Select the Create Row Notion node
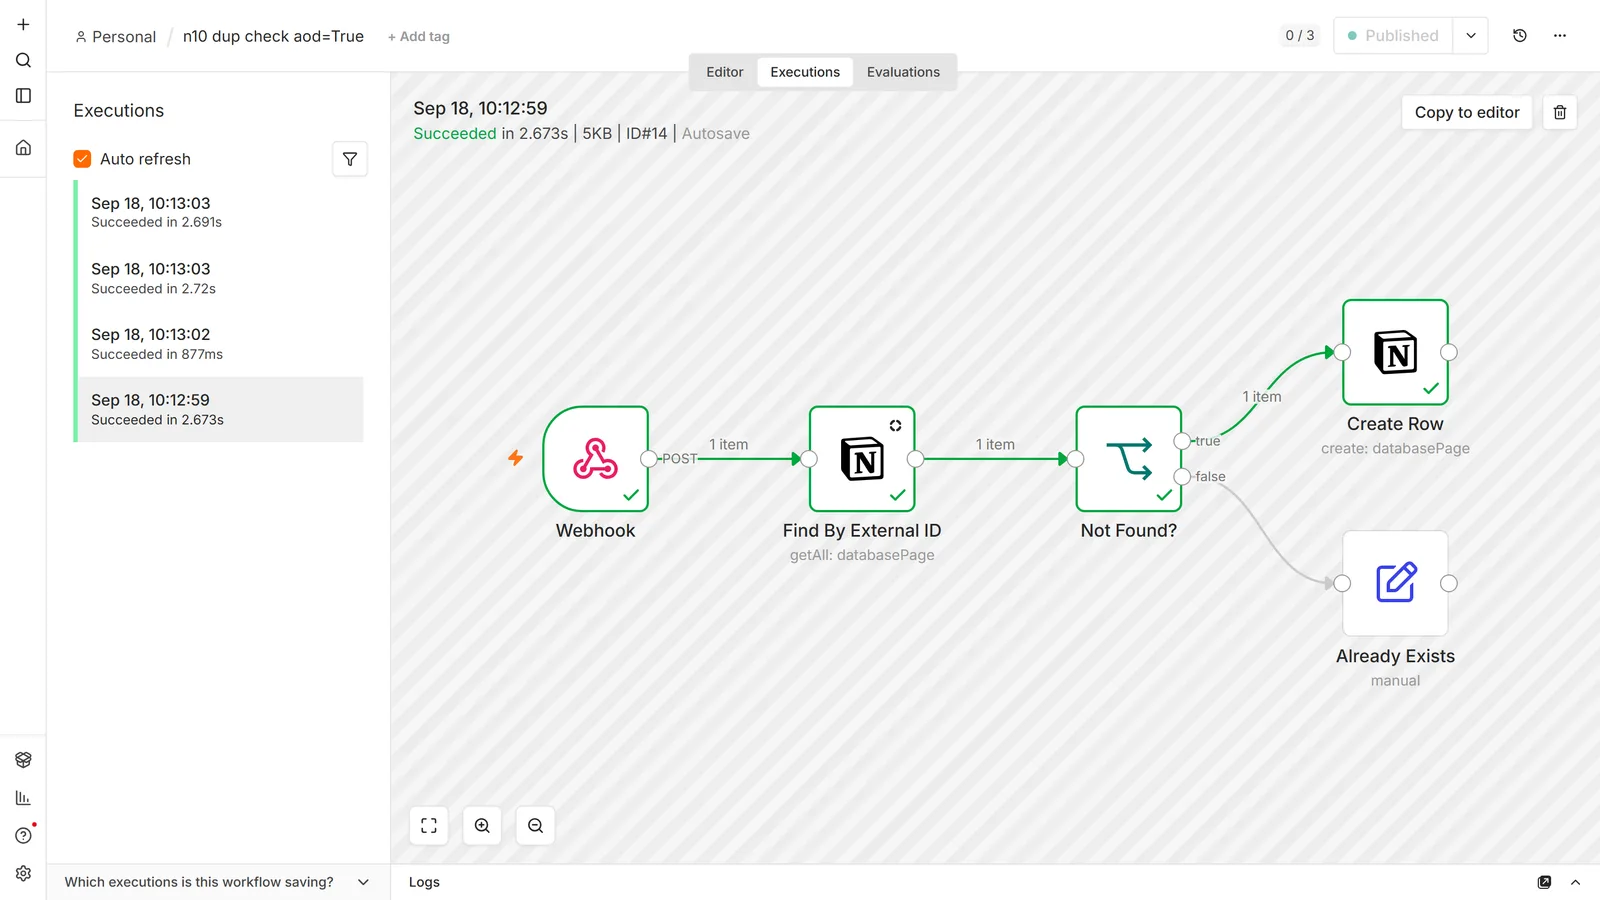Image resolution: width=1600 pixels, height=900 pixels. [1395, 352]
